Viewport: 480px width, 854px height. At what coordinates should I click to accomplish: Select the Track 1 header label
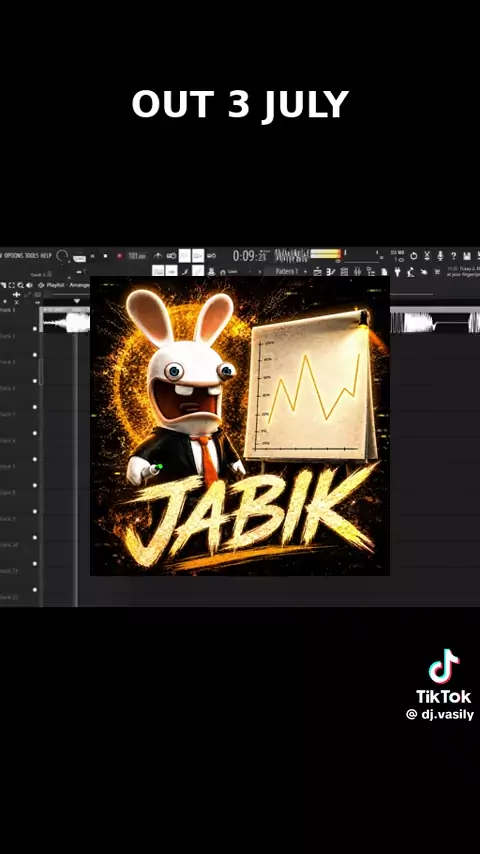tap(8, 310)
